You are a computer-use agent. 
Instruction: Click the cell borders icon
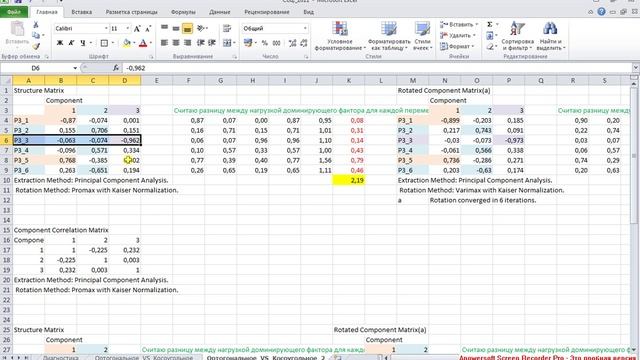tap(104, 43)
